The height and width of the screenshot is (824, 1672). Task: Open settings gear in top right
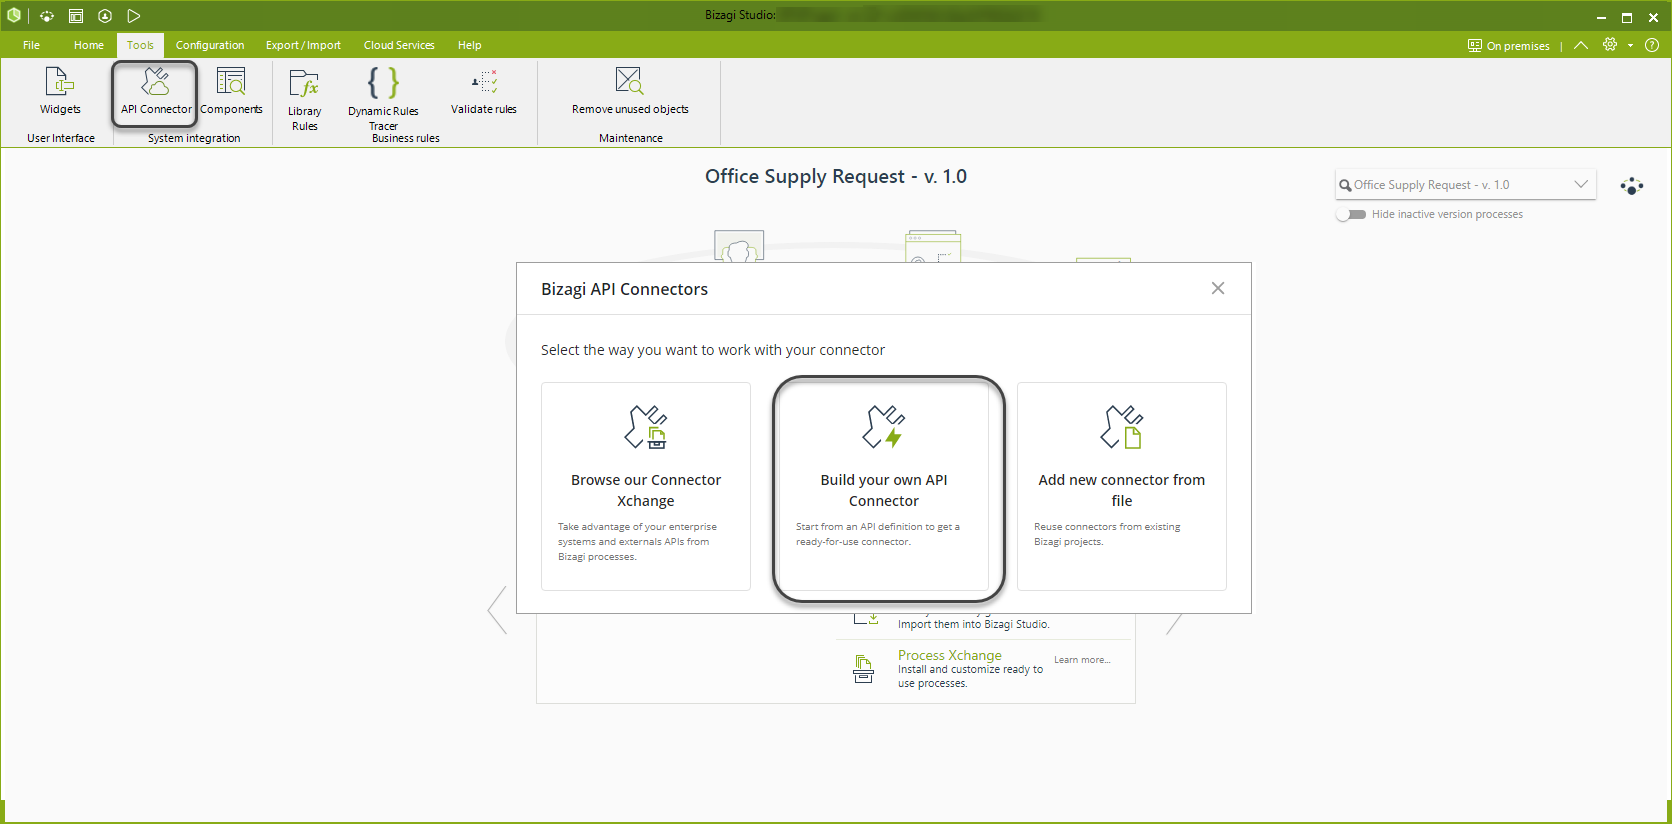pos(1610,45)
